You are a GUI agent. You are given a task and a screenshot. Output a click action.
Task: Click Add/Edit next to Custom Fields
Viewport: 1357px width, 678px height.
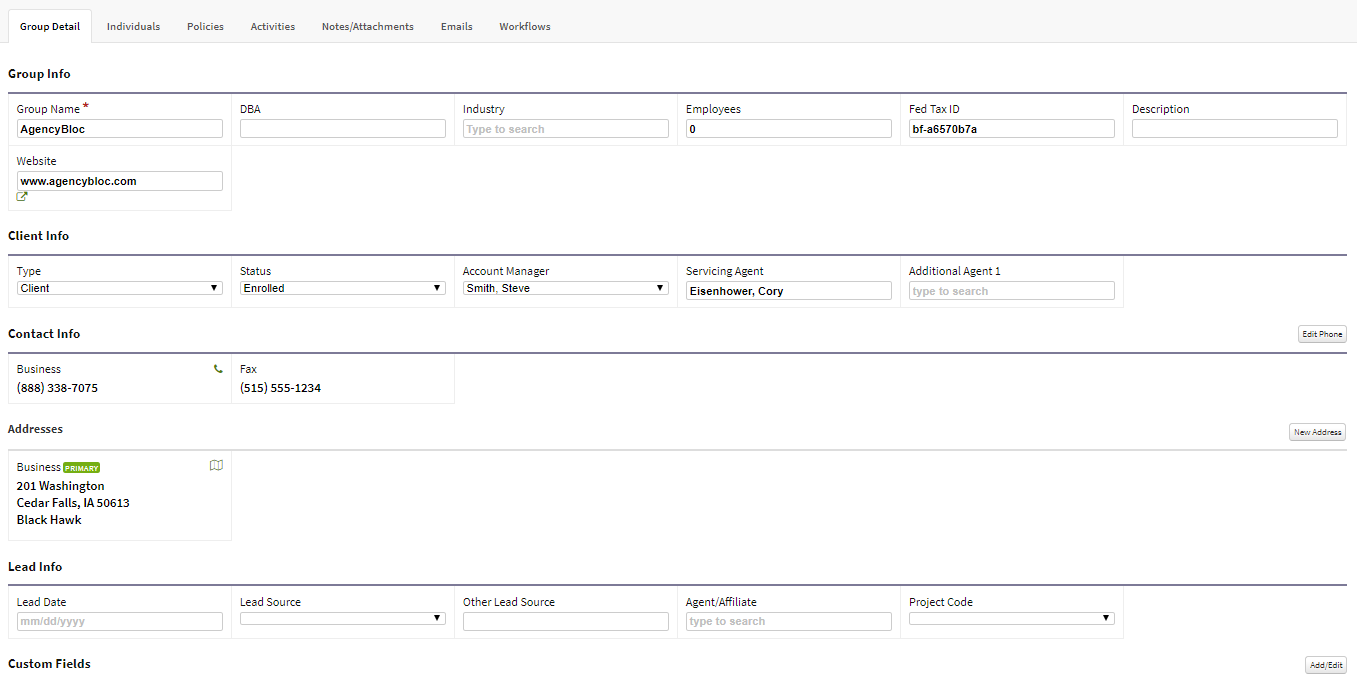1325,664
